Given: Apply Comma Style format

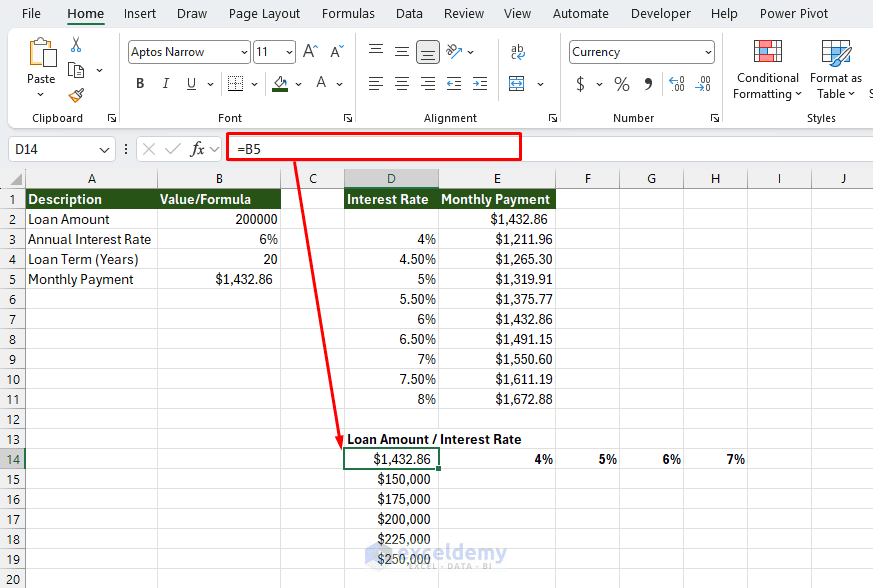Looking at the screenshot, I should pyautogui.click(x=648, y=84).
